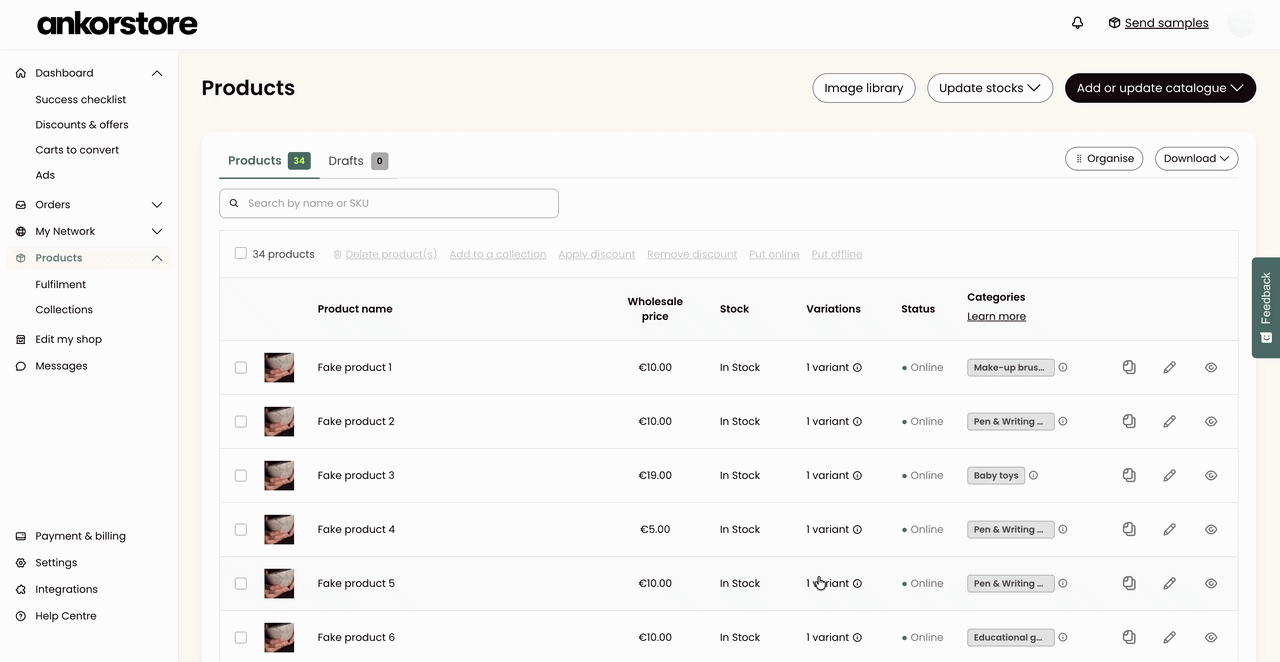
Task: Open the Download dropdown
Action: (x=1197, y=158)
